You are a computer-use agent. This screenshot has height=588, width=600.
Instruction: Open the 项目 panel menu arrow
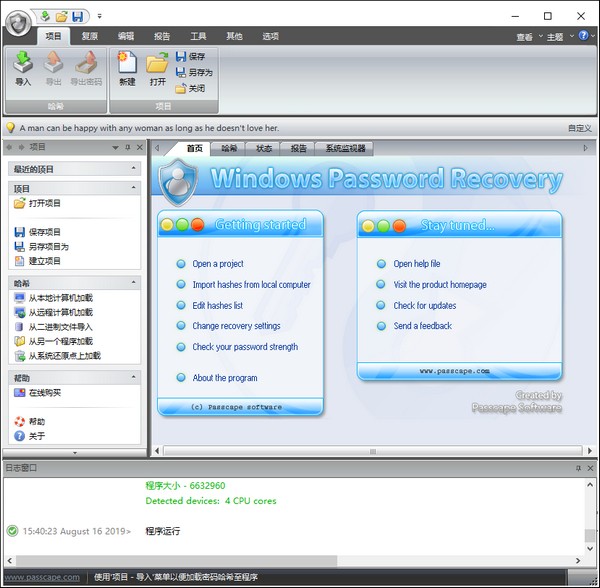pyautogui.click(x=115, y=148)
